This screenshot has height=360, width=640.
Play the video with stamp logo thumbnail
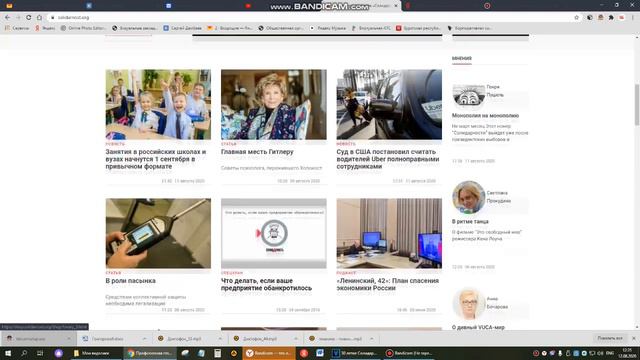(274, 233)
